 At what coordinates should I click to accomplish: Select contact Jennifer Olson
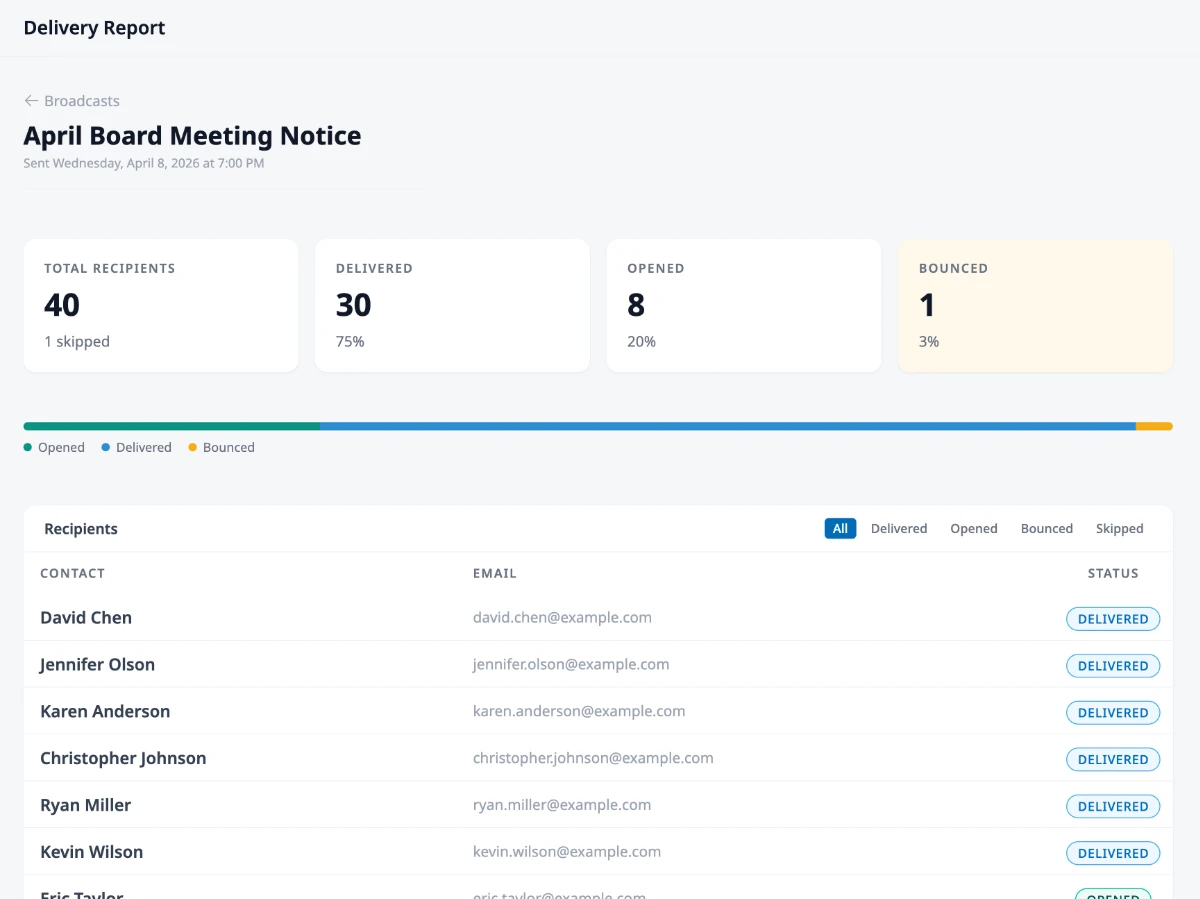click(97, 664)
